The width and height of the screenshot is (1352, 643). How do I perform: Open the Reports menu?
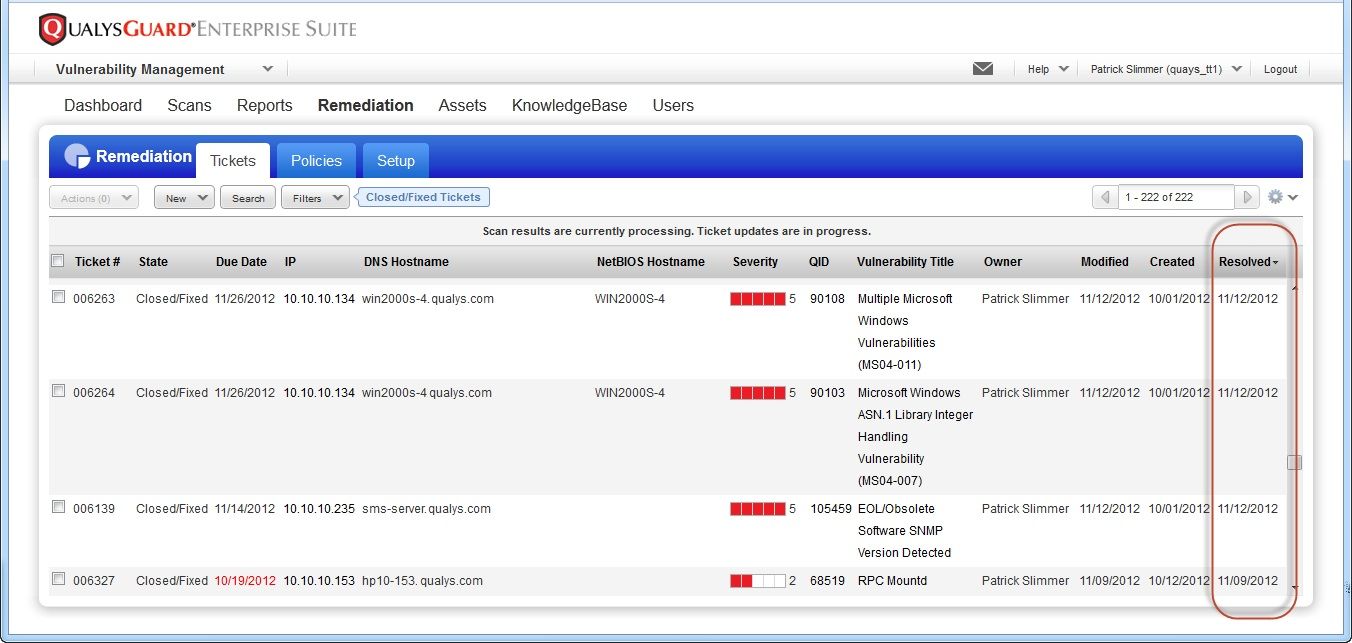pyautogui.click(x=265, y=105)
